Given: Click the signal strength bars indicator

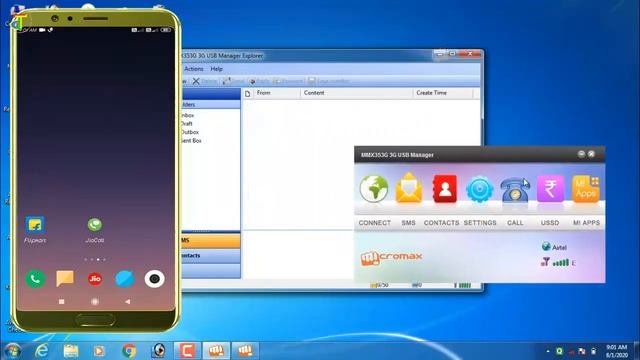Looking at the screenshot, I should (x=561, y=262).
